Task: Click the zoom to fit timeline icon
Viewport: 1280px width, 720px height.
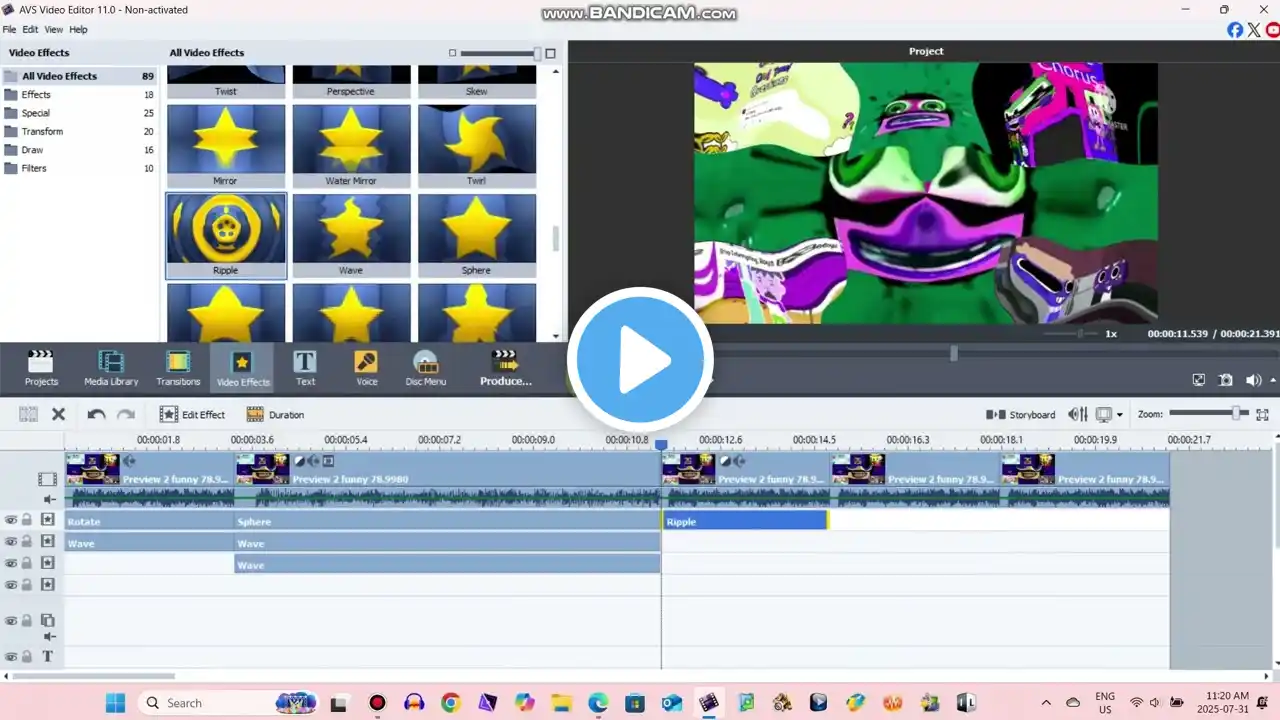Action: coord(1262,414)
